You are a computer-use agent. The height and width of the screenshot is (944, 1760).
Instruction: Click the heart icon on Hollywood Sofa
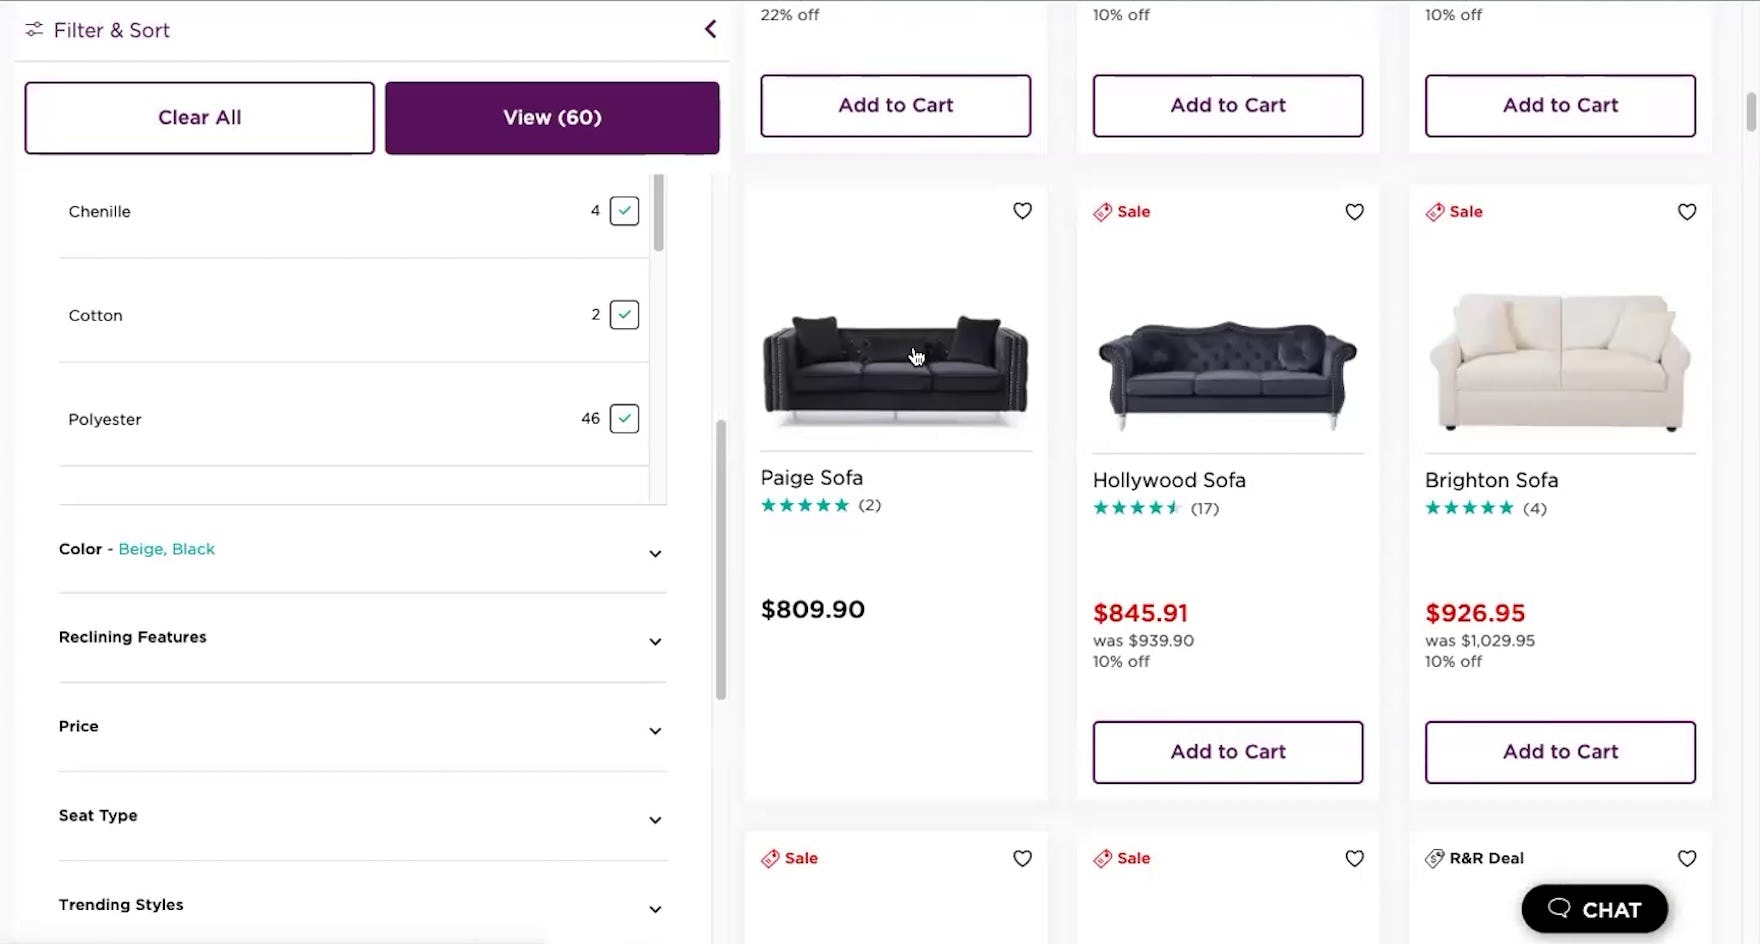pyautogui.click(x=1354, y=212)
